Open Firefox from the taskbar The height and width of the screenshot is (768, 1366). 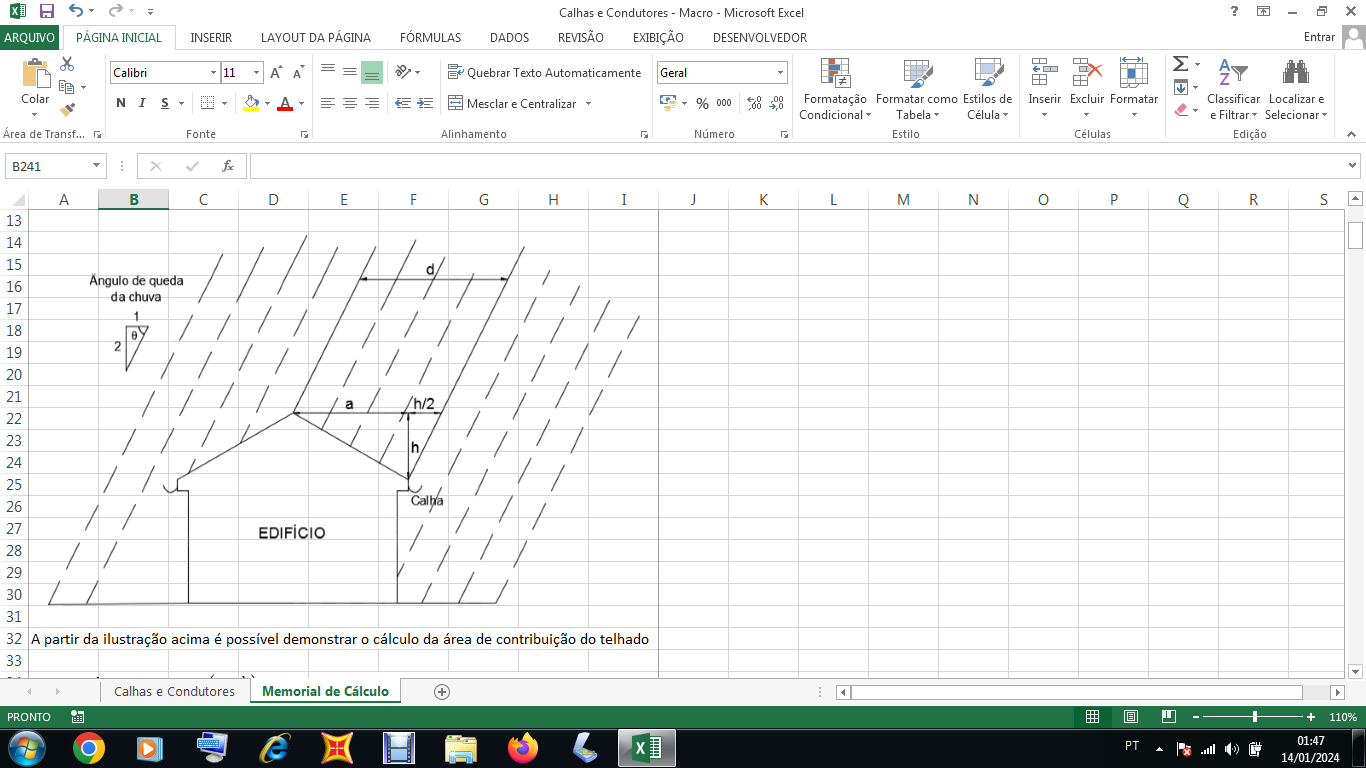(522, 748)
